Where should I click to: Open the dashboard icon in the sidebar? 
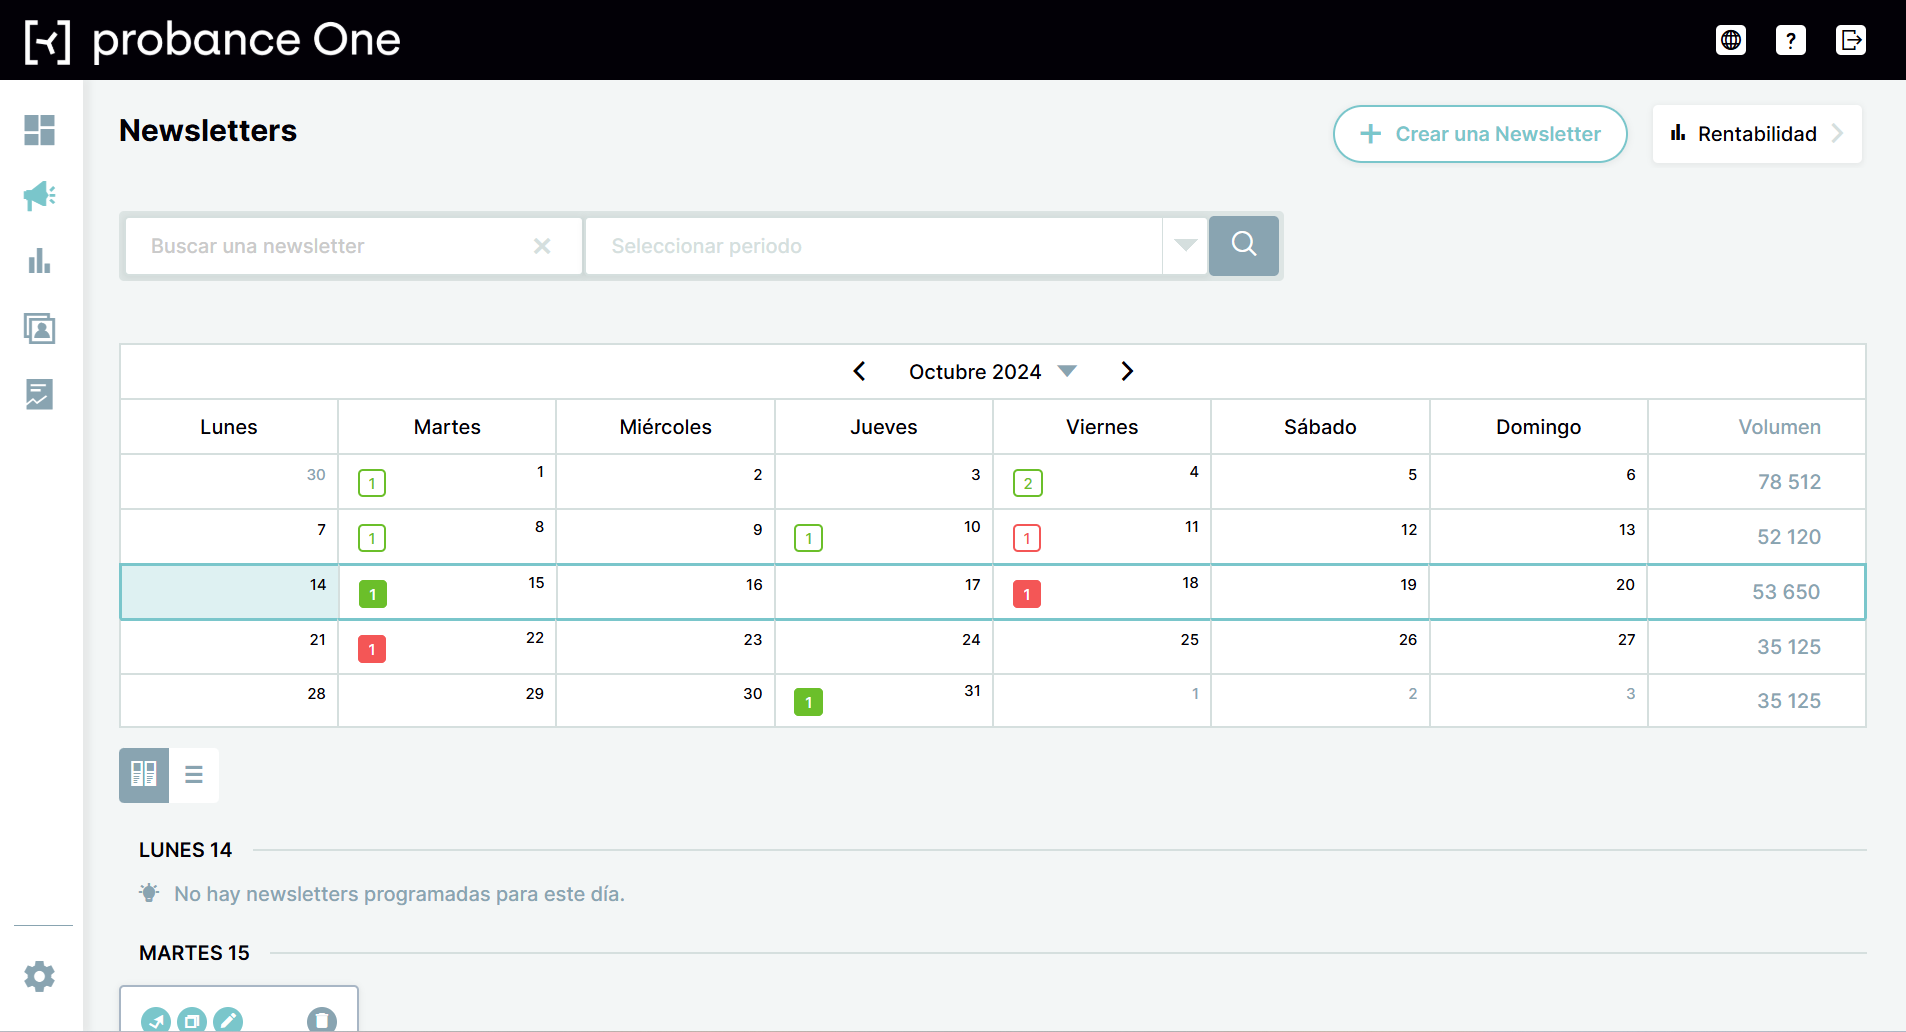pyautogui.click(x=39, y=130)
